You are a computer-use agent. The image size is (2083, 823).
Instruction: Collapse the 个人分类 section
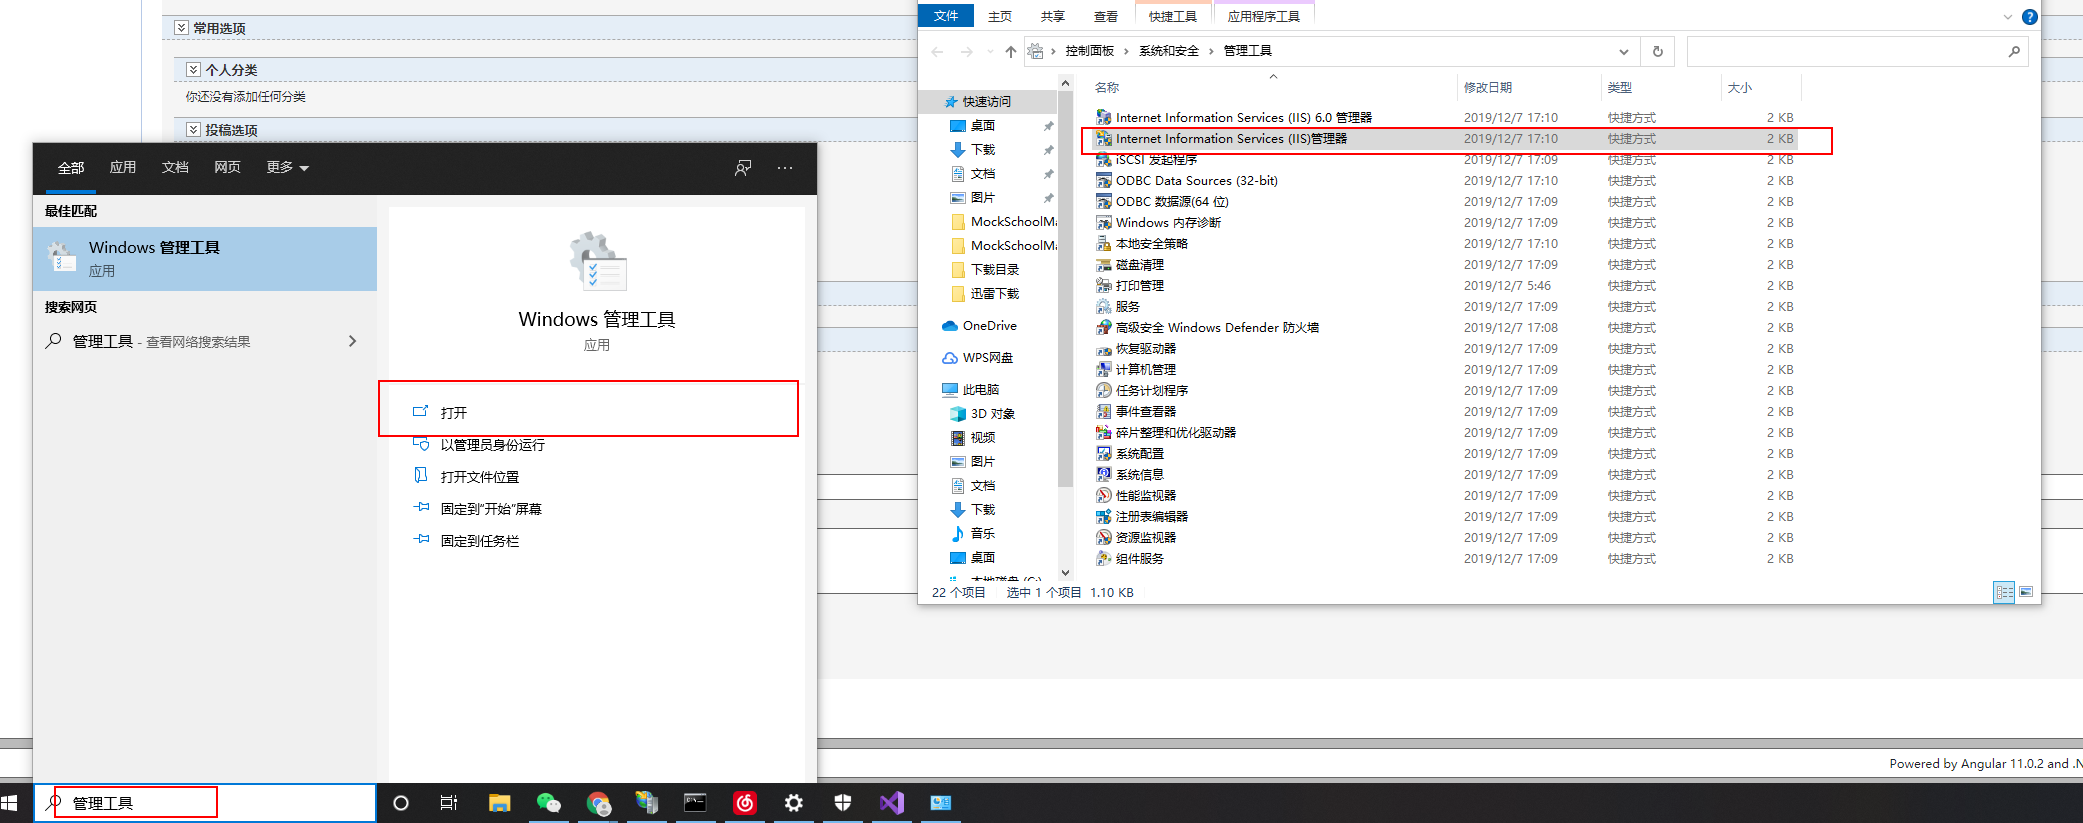193,69
